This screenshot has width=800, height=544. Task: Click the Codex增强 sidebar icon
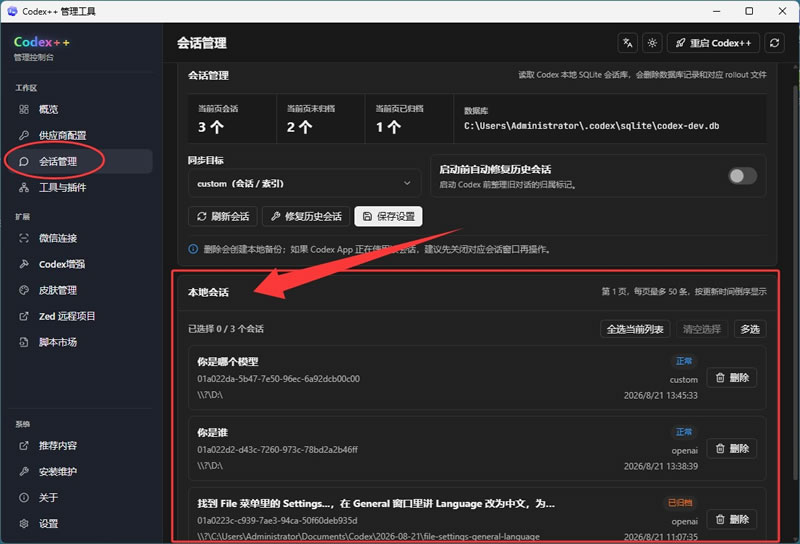[23, 264]
